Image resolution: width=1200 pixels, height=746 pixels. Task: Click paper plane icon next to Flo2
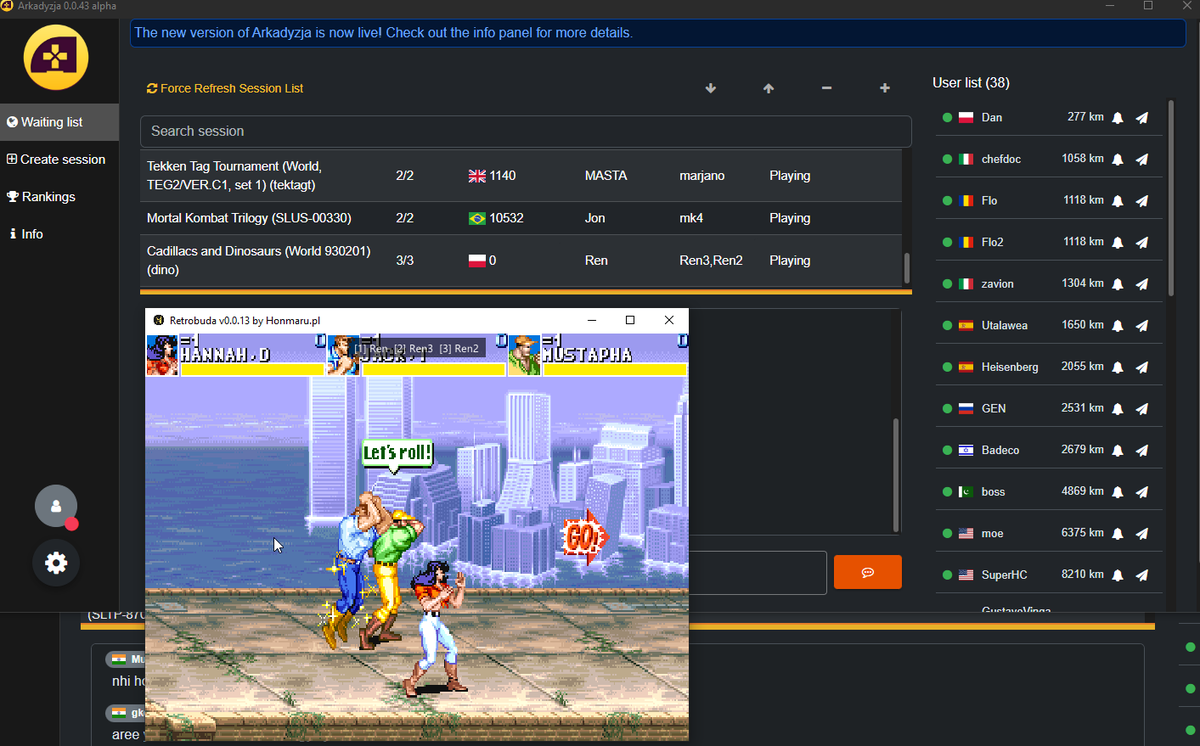1142,242
